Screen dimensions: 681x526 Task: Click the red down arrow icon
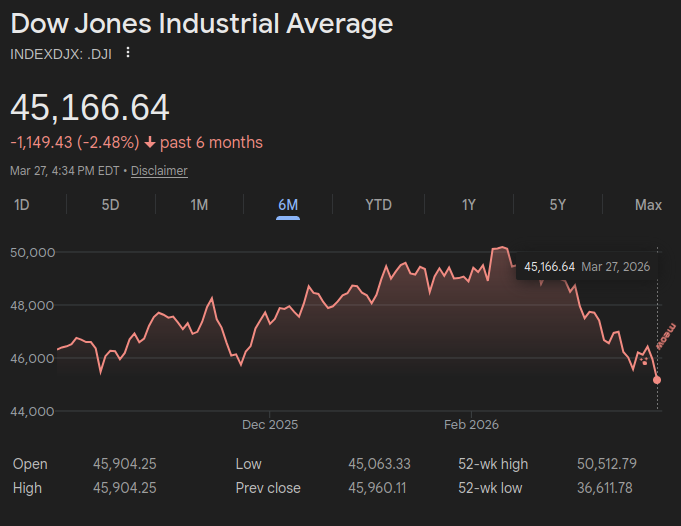click(x=150, y=143)
